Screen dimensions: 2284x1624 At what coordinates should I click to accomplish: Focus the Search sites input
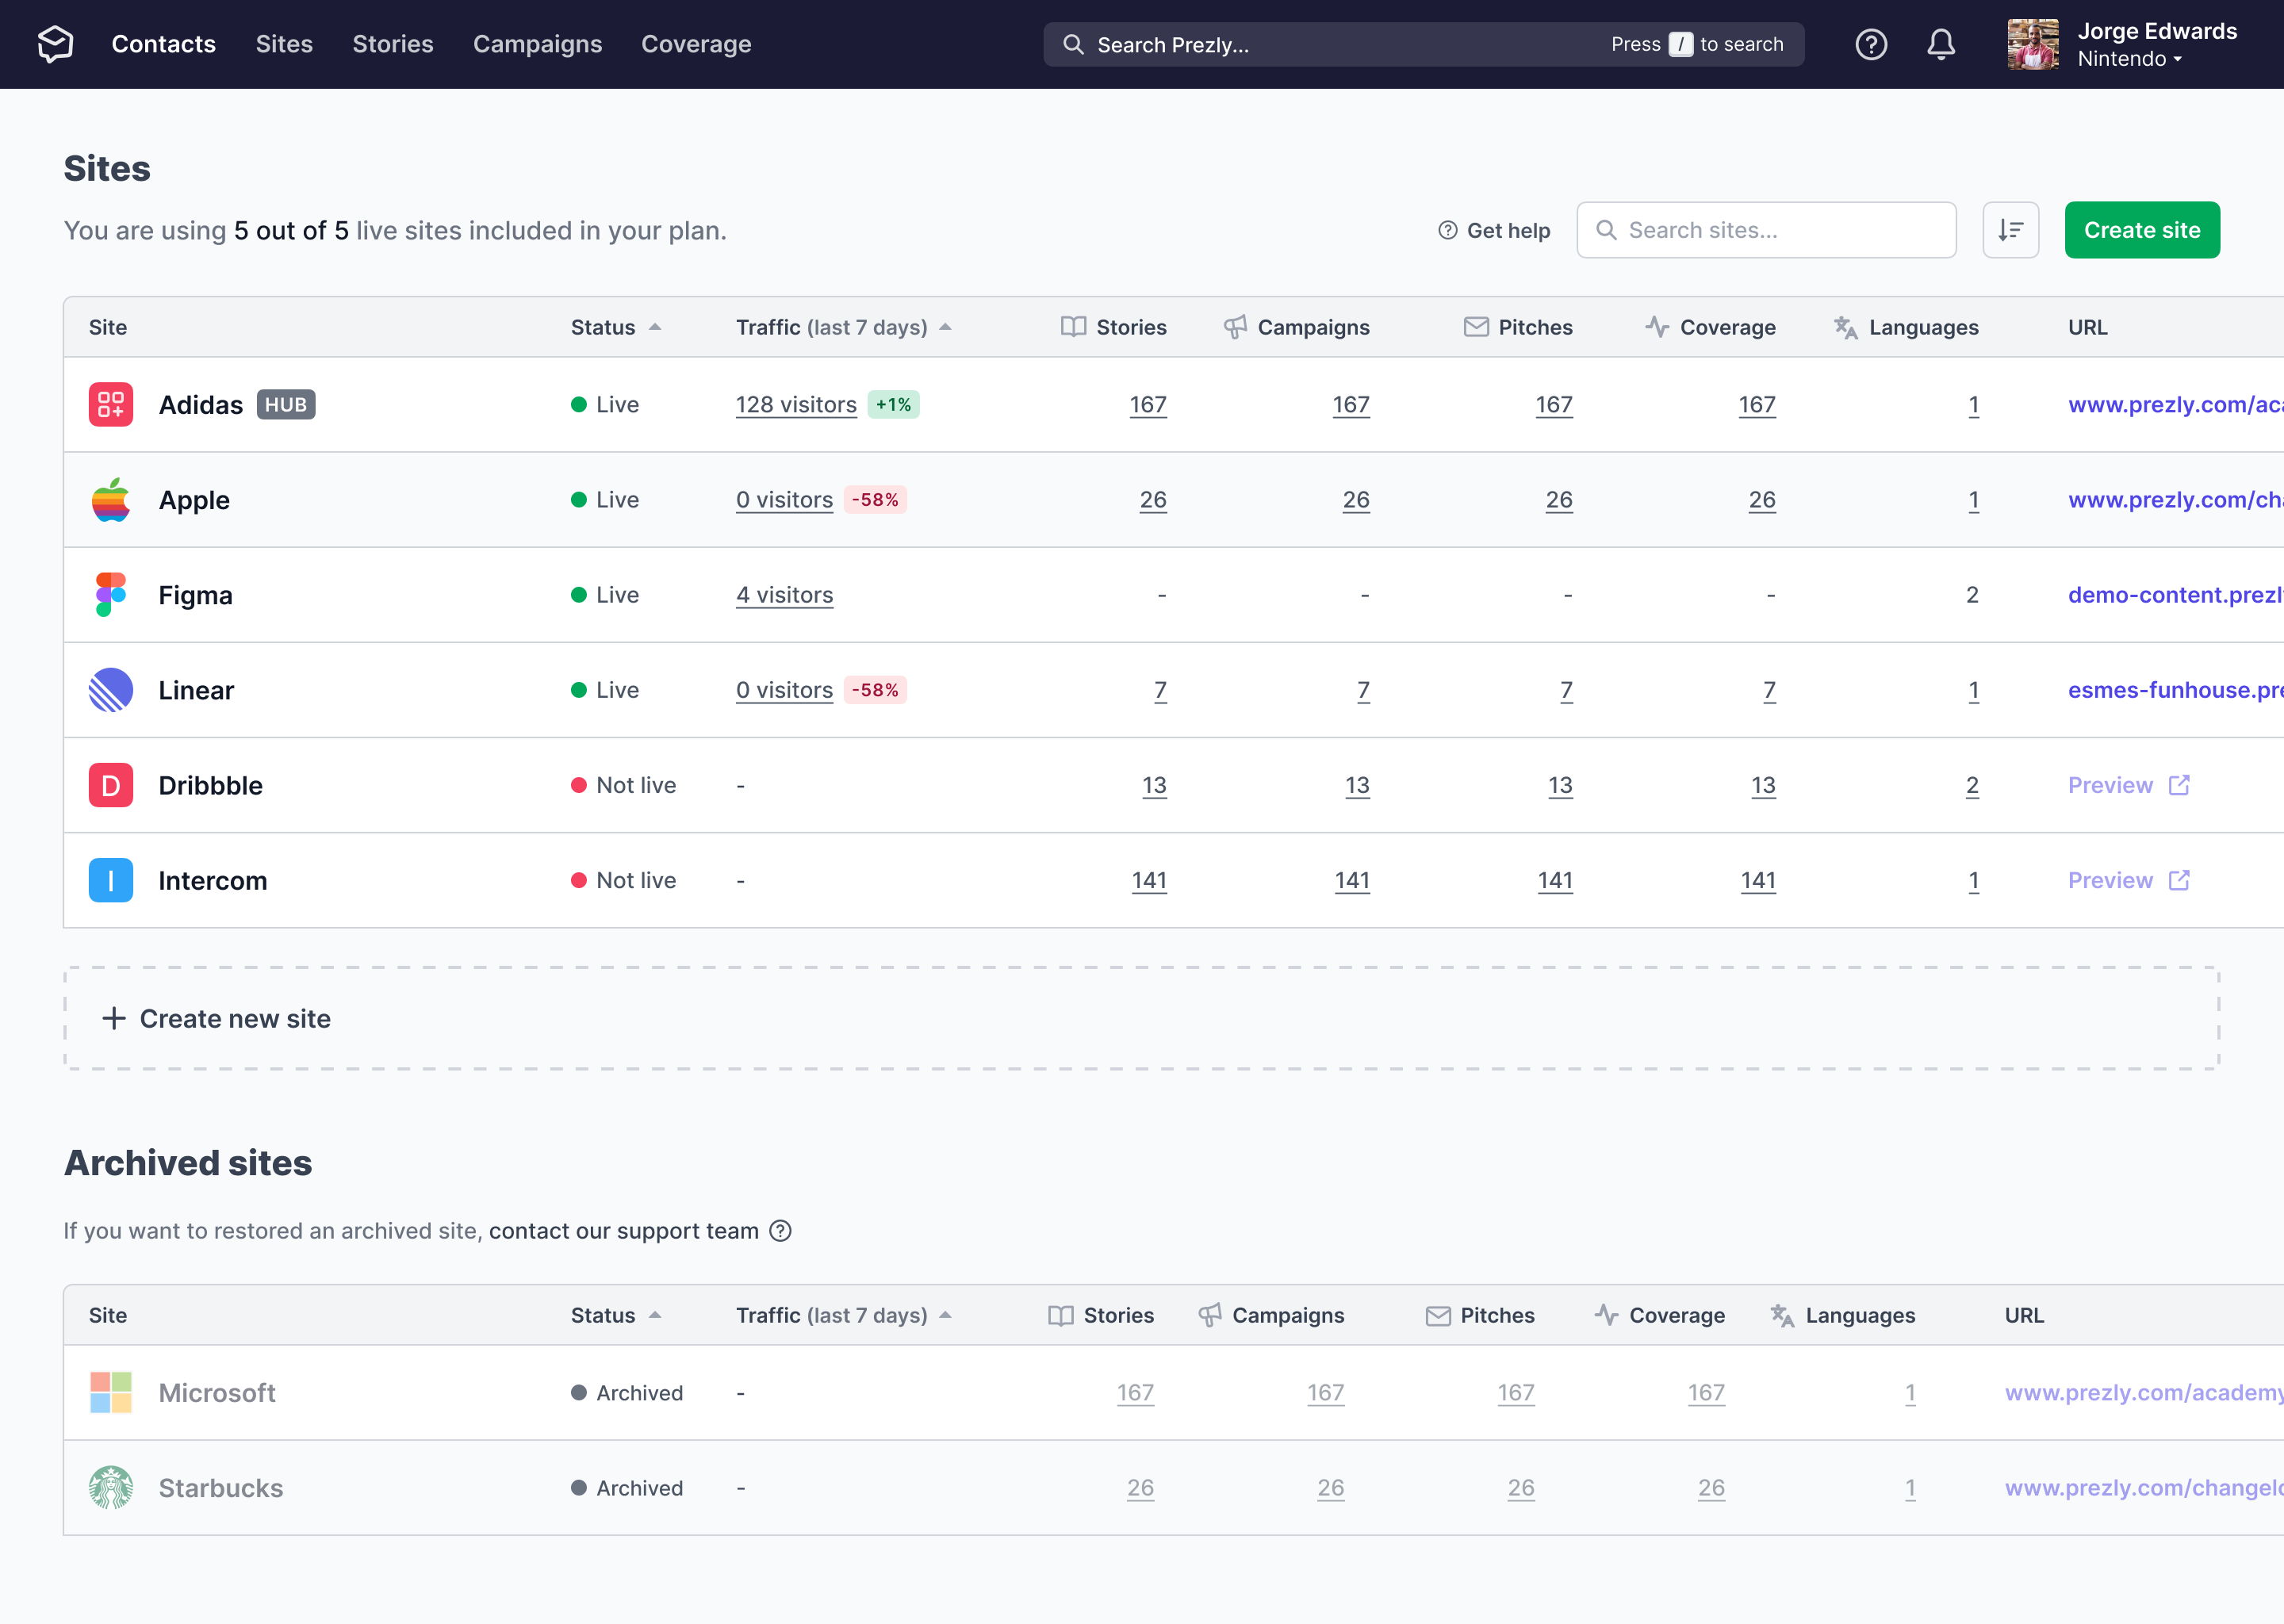(x=1766, y=230)
